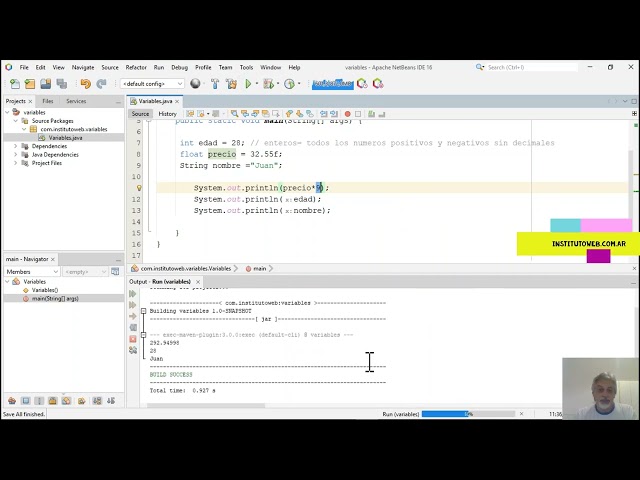Click the Navigator filter panel icon beside empty combo
The image size is (640, 480).
click(115, 271)
